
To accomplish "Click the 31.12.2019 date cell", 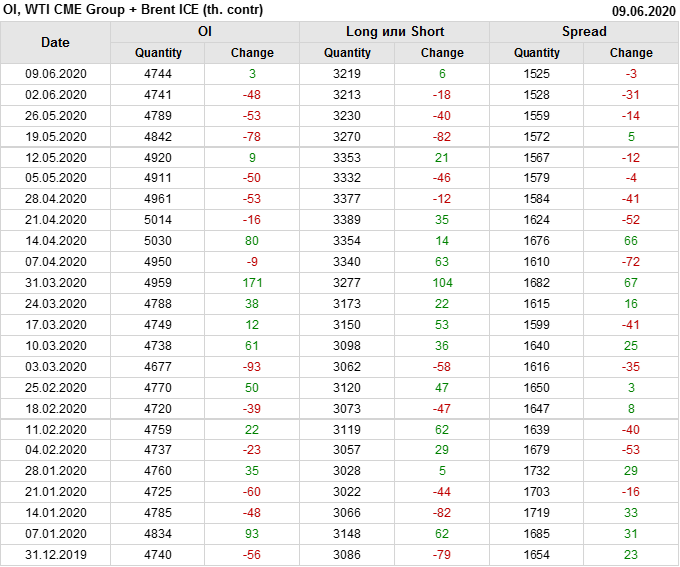I will tap(56, 554).
